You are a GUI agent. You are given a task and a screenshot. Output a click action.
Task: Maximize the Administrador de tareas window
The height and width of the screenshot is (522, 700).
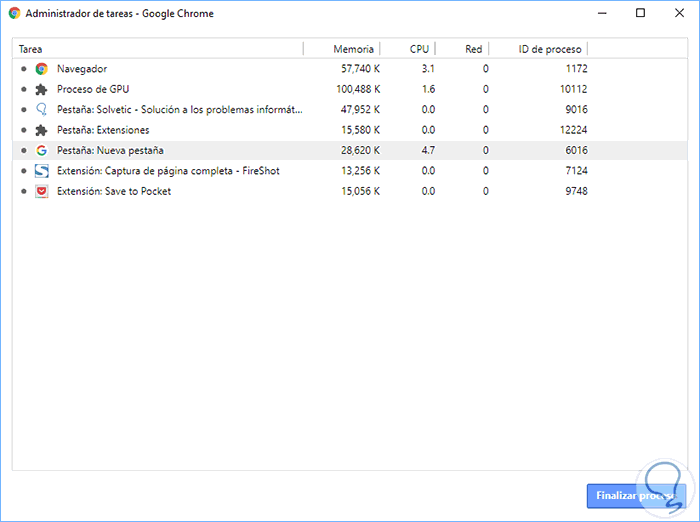pyautogui.click(x=641, y=13)
